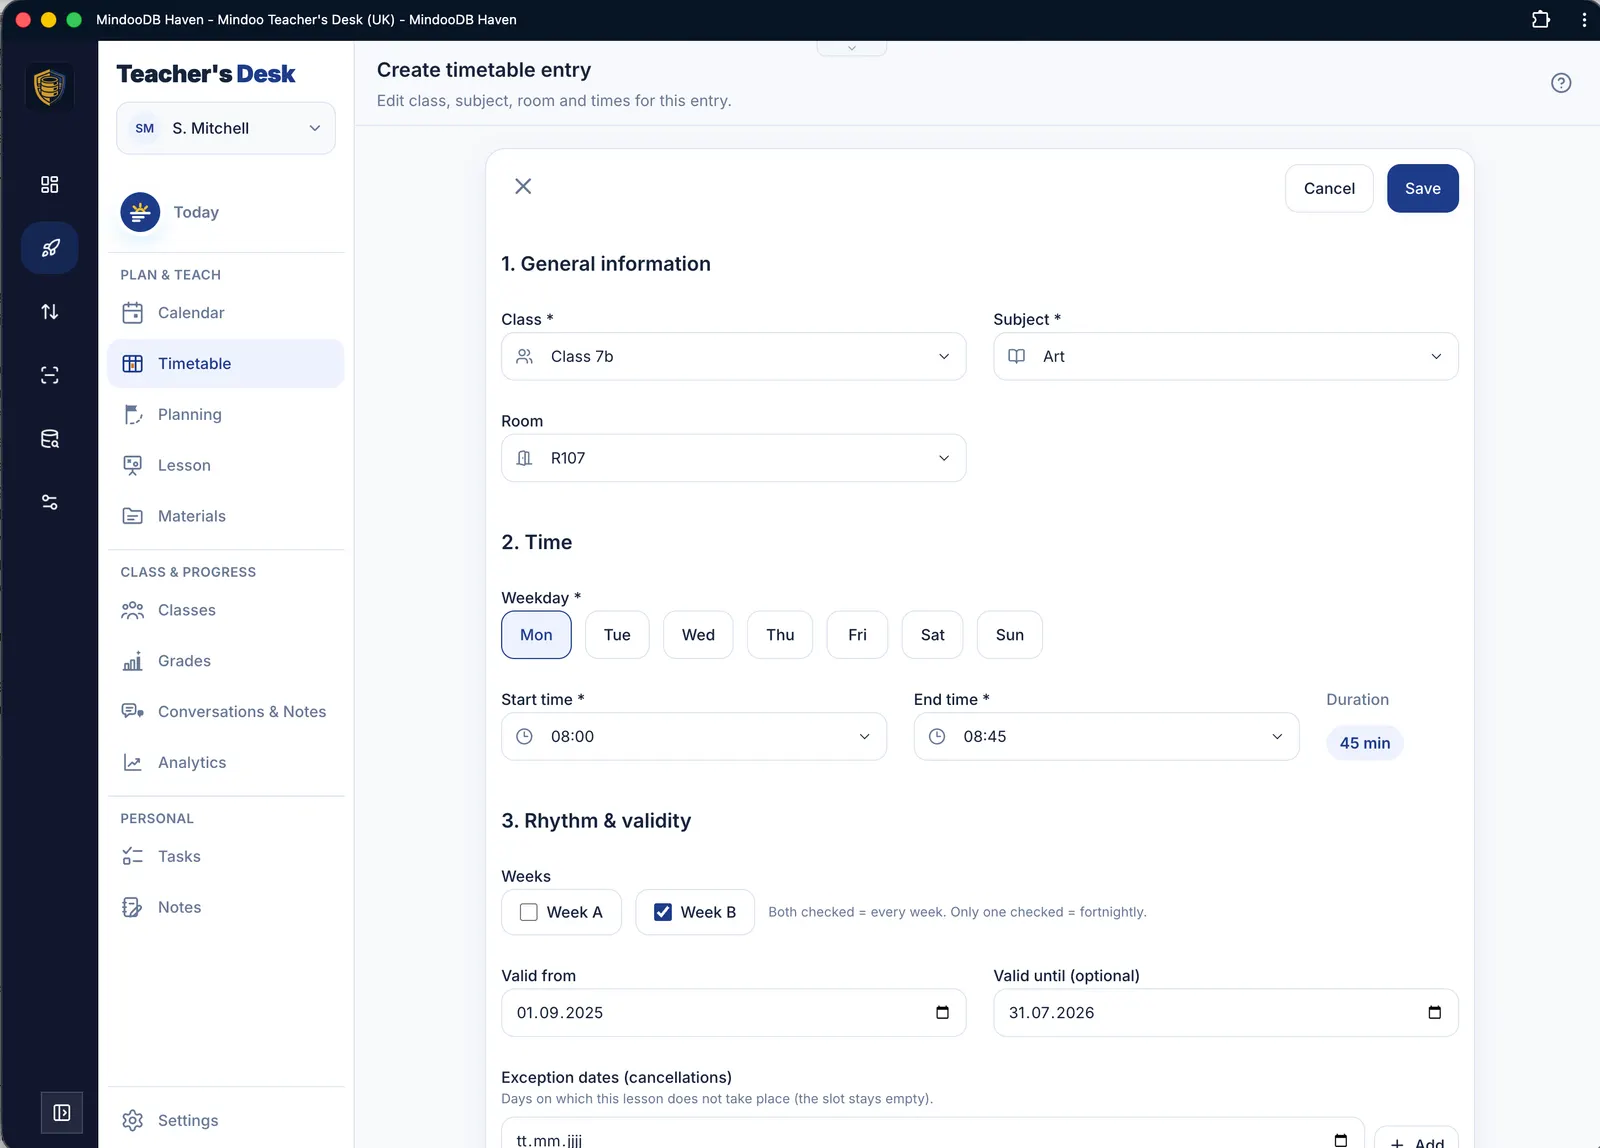Viewport: 1600px width, 1148px height.
Task: Go to Planning in the sidebar
Action: tap(226, 415)
